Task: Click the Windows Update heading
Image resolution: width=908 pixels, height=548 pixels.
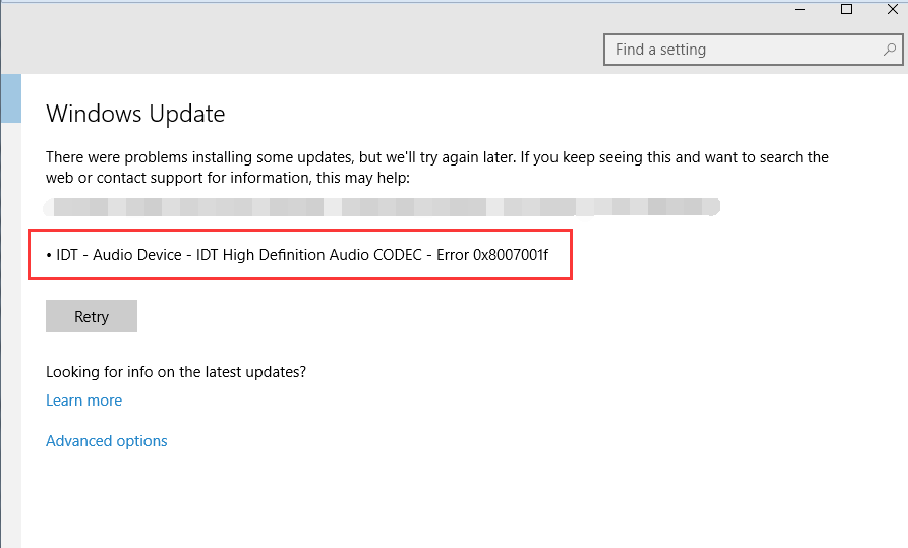Action: (x=136, y=114)
